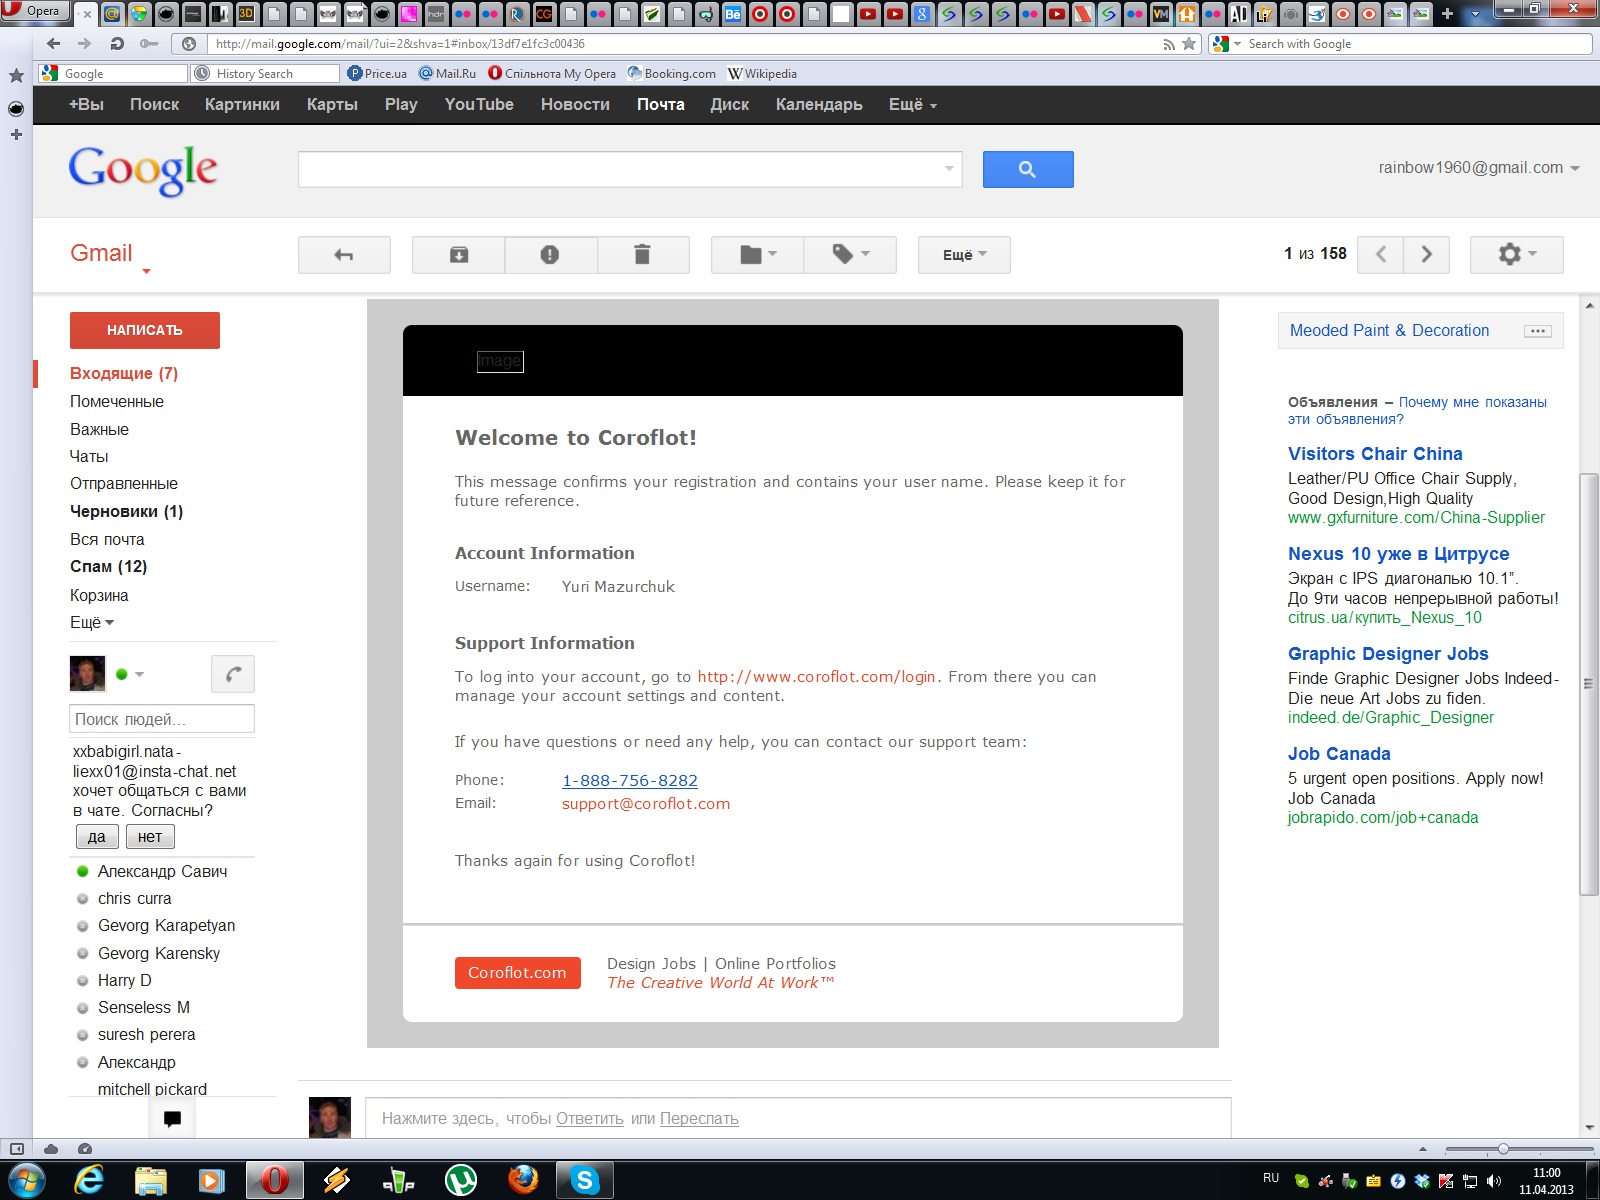1600x1200 pixels.
Task: Open Windows Explorer folder on the taskbar
Action: (x=151, y=1181)
